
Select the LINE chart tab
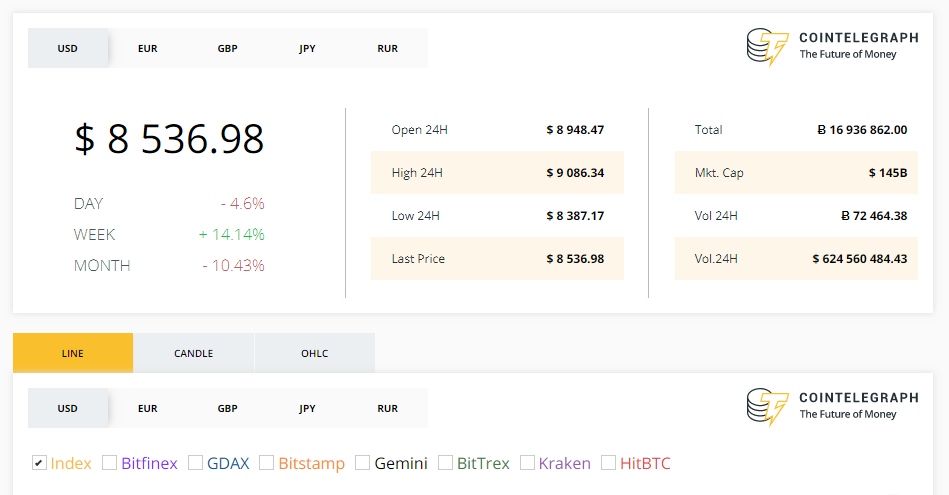73,353
